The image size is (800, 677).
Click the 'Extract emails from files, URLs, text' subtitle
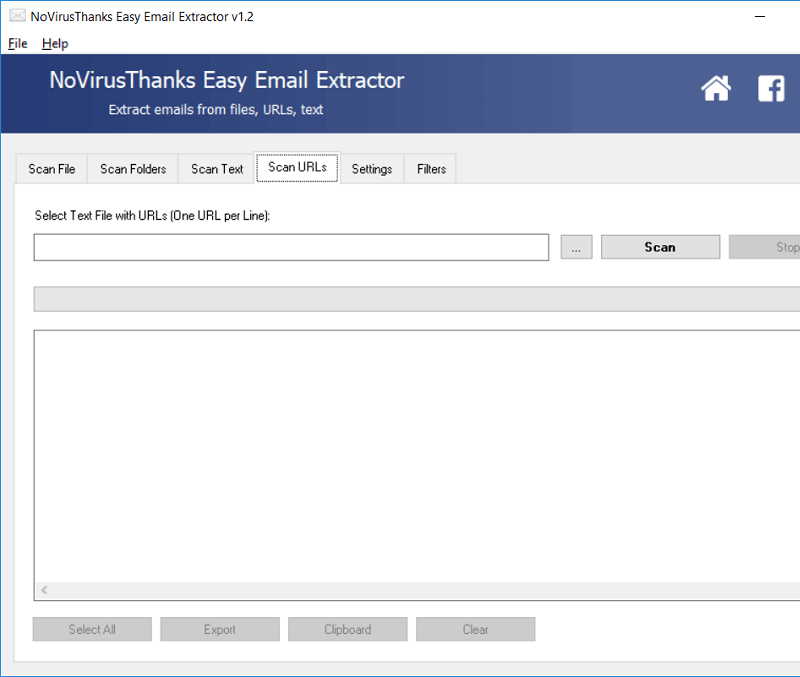pos(216,110)
